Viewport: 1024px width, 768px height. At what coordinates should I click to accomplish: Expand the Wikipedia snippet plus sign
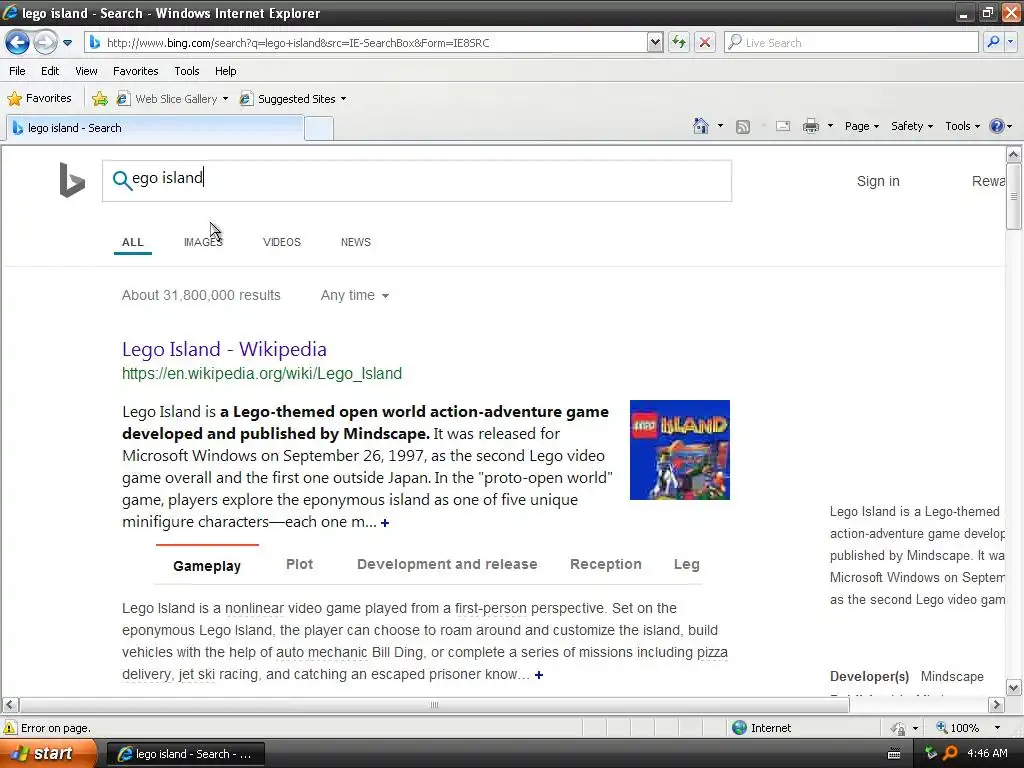click(x=385, y=522)
